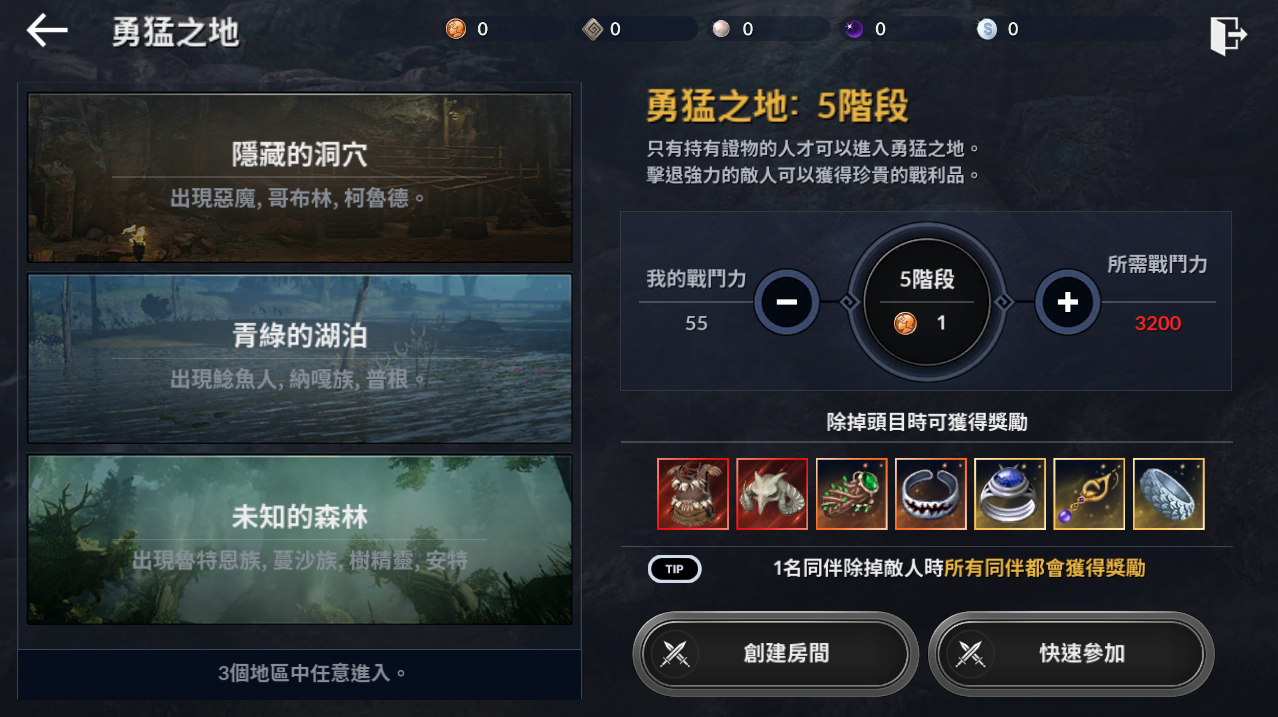Tap the 5階段 stage circle
Screen dimensions: 1278x717
pos(927,302)
